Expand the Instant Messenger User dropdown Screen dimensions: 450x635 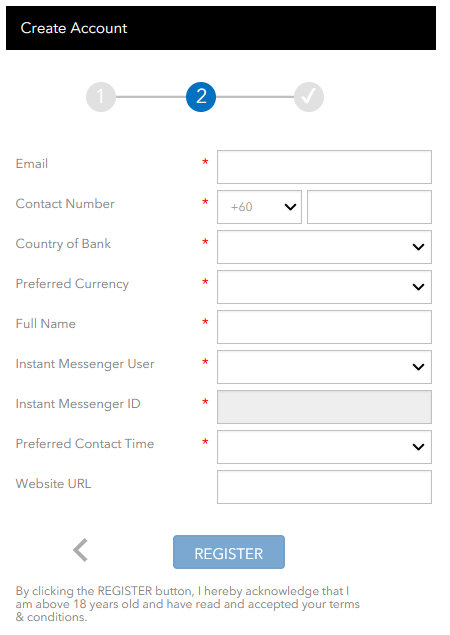pyautogui.click(x=324, y=367)
